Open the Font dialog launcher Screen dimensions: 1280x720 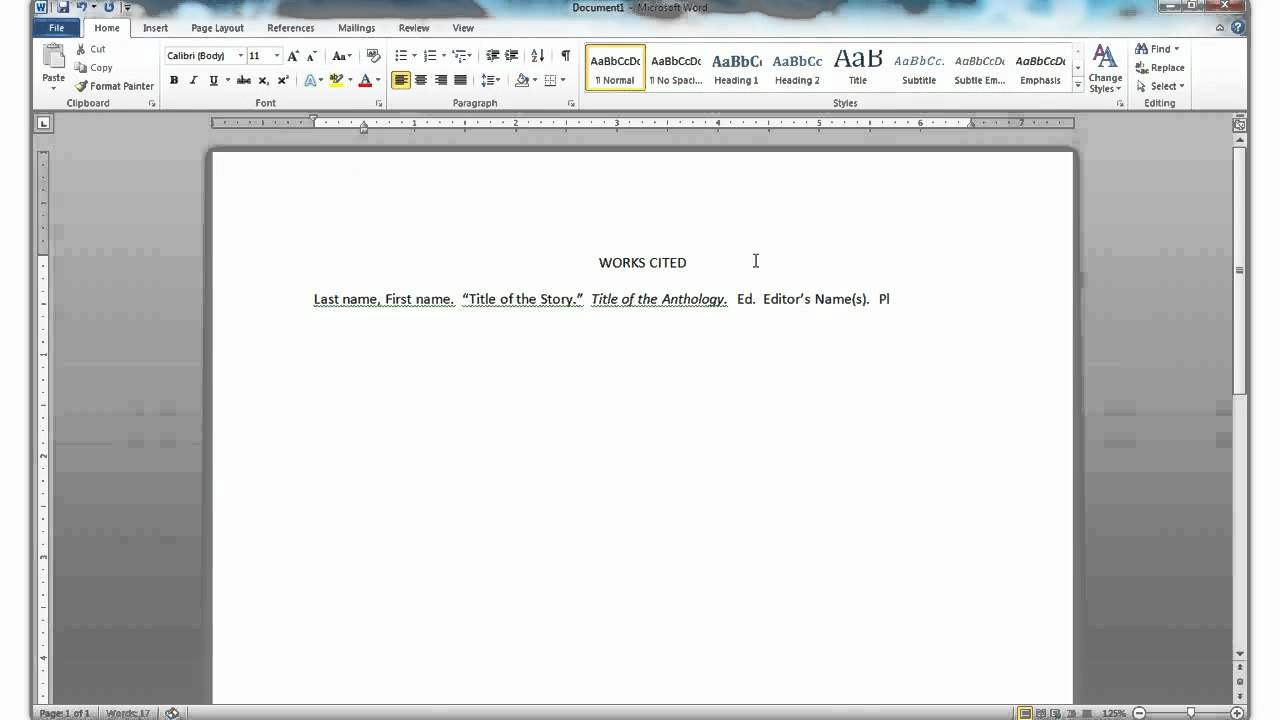(379, 104)
